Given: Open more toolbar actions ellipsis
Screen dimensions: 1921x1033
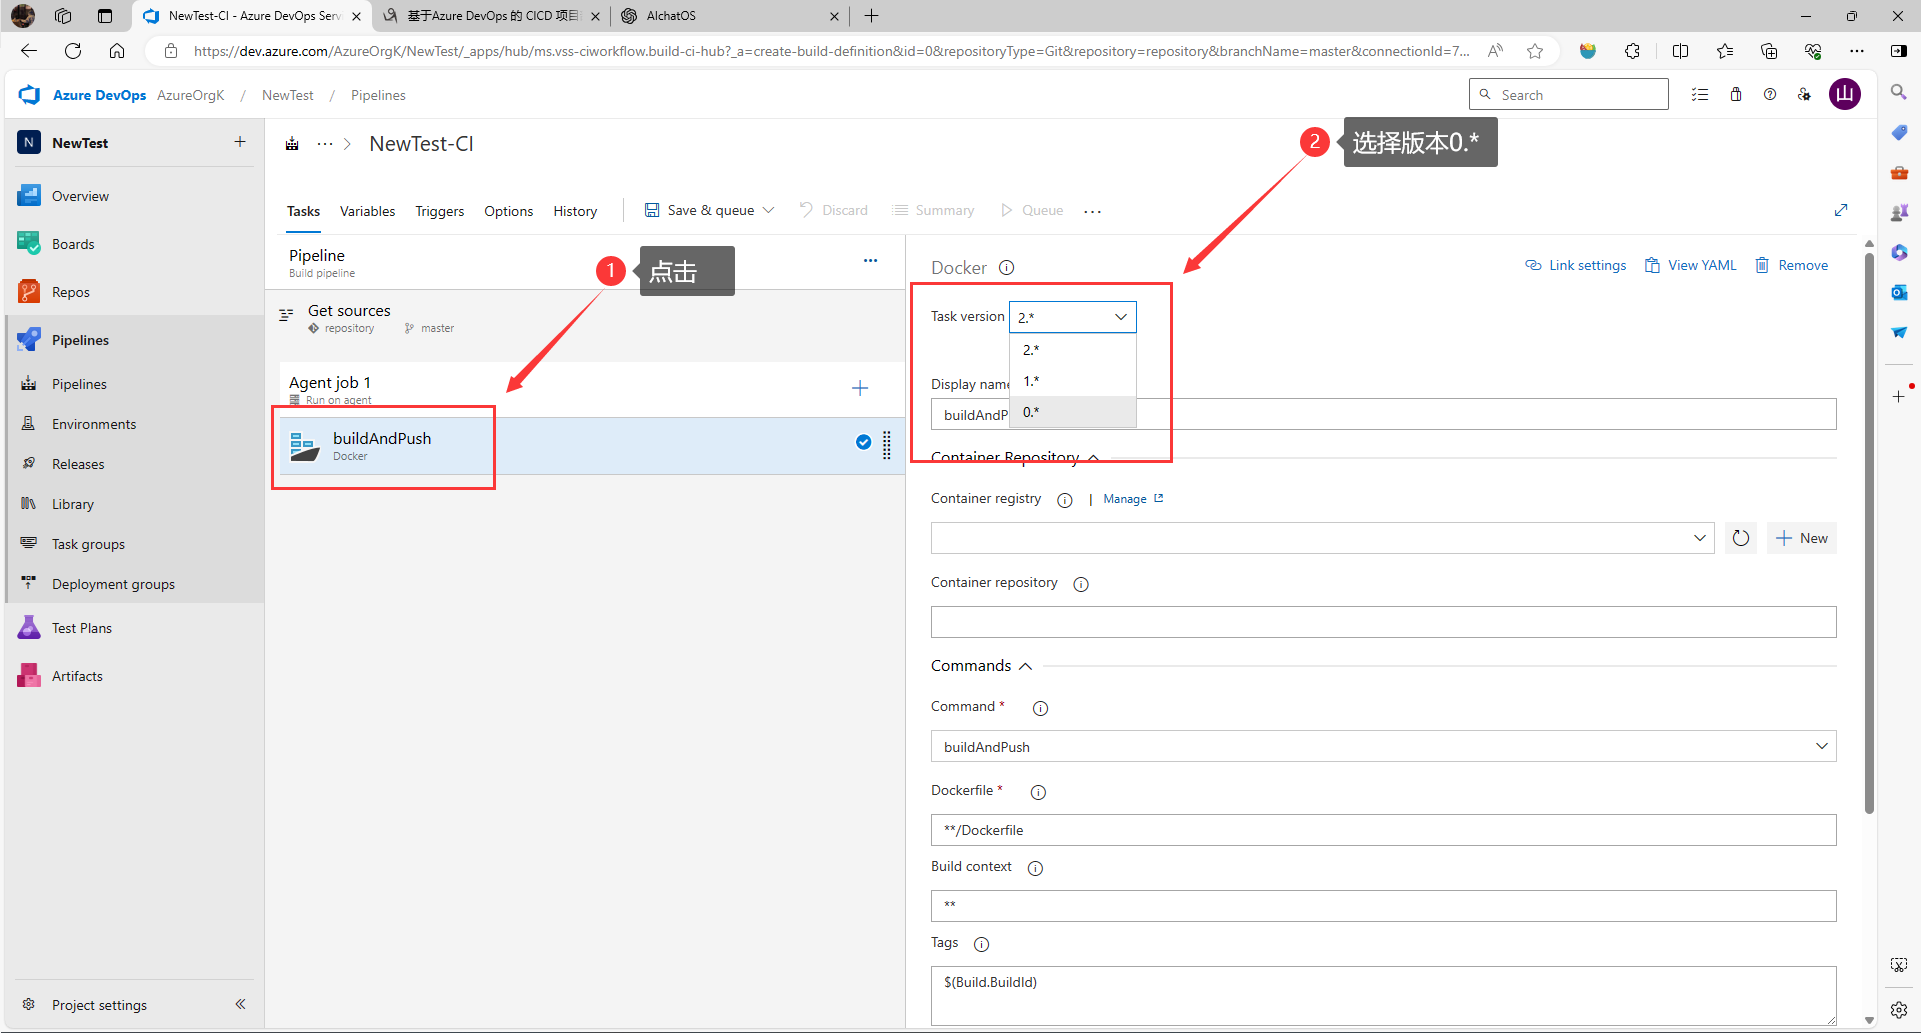Looking at the screenshot, I should click(1092, 211).
